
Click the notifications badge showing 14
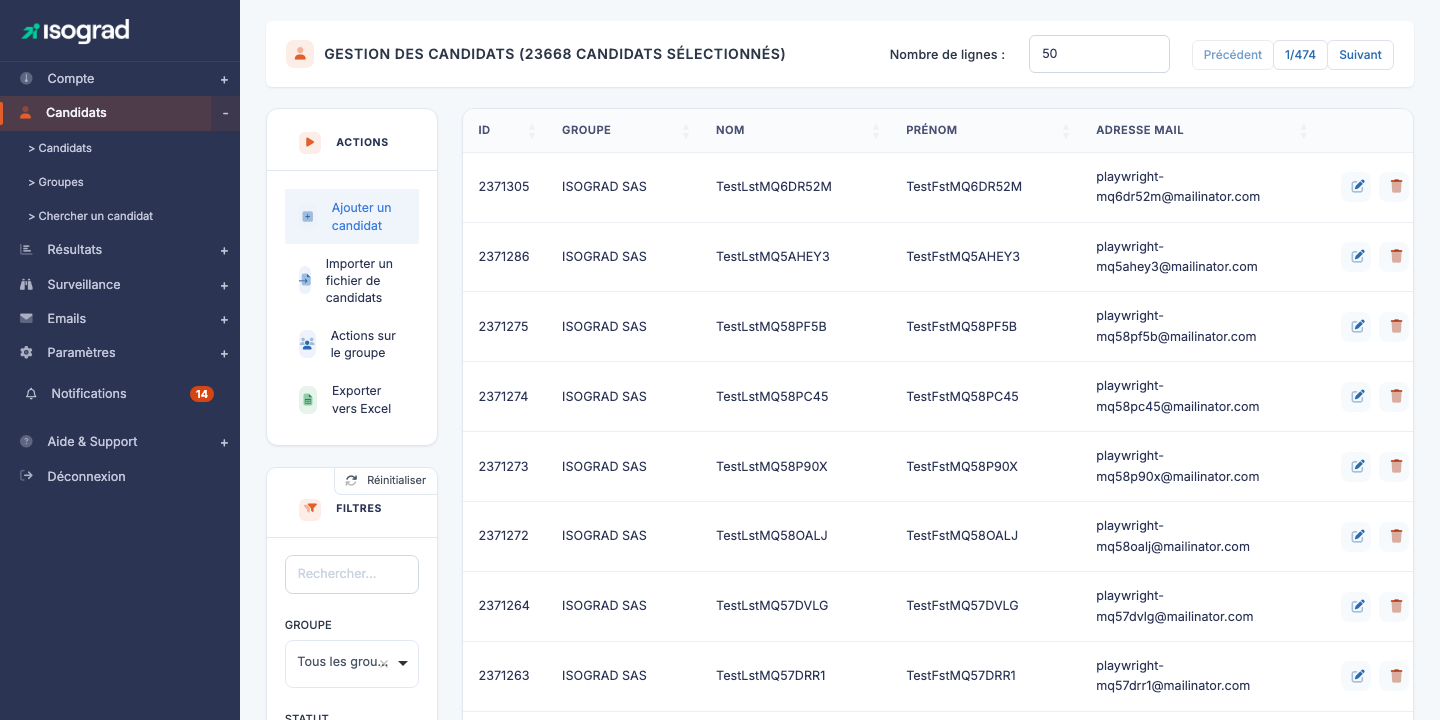pyautogui.click(x=202, y=394)
